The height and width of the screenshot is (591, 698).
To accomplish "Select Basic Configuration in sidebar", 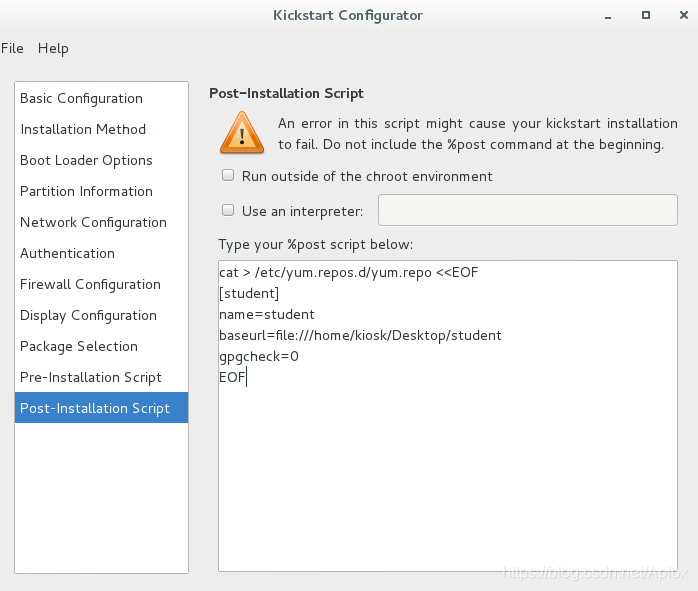I will (82, 98).
